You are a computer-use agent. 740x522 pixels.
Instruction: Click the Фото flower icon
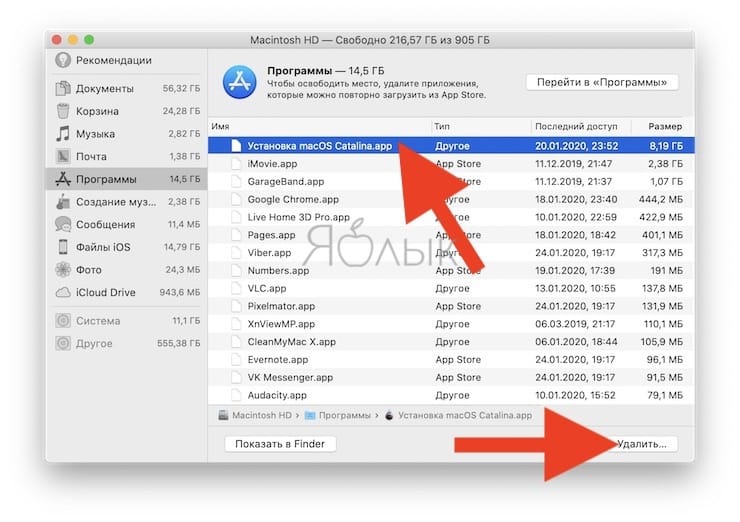tap(63, 269)
